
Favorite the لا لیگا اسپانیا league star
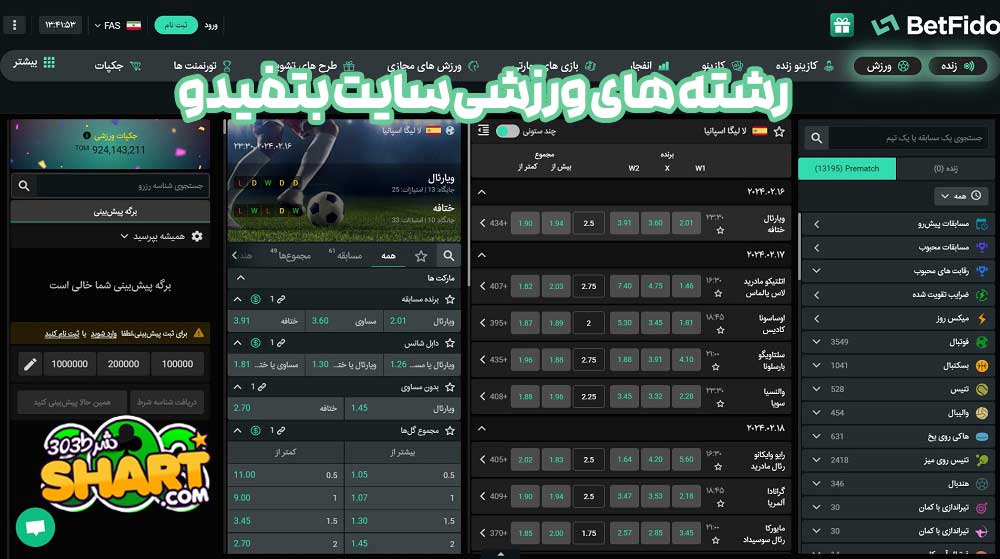tap(779, 131)
